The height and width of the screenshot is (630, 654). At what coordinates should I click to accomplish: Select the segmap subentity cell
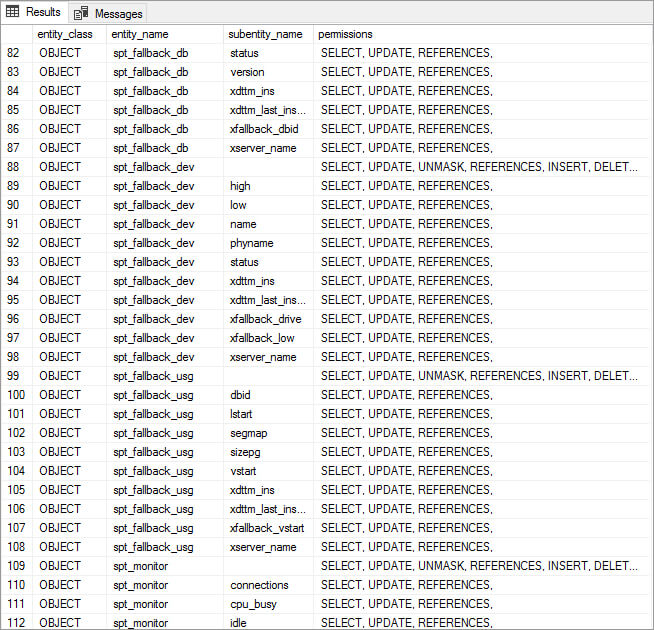(249, 433)
